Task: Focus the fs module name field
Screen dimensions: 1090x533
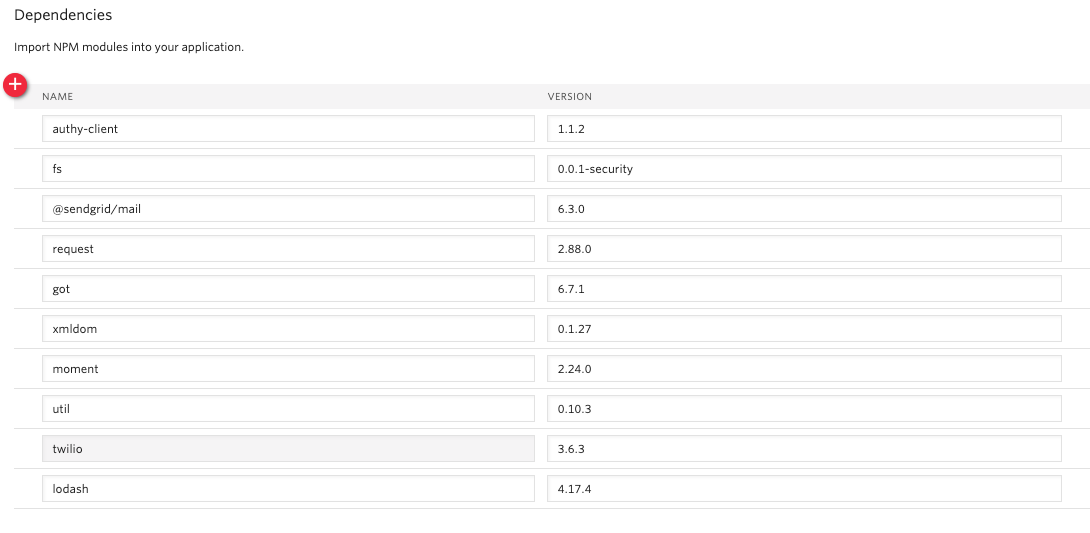Action: pos(288,169)
